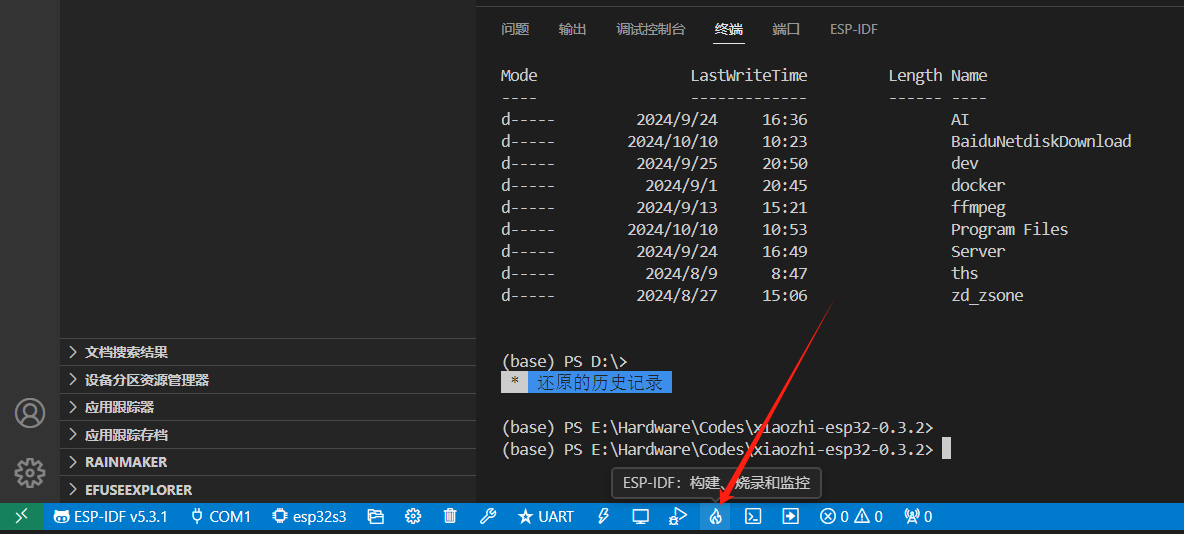This screenshot has height=534, width=1184.
Task: Click the wrench build project icon
Action: tap(488, 517)
